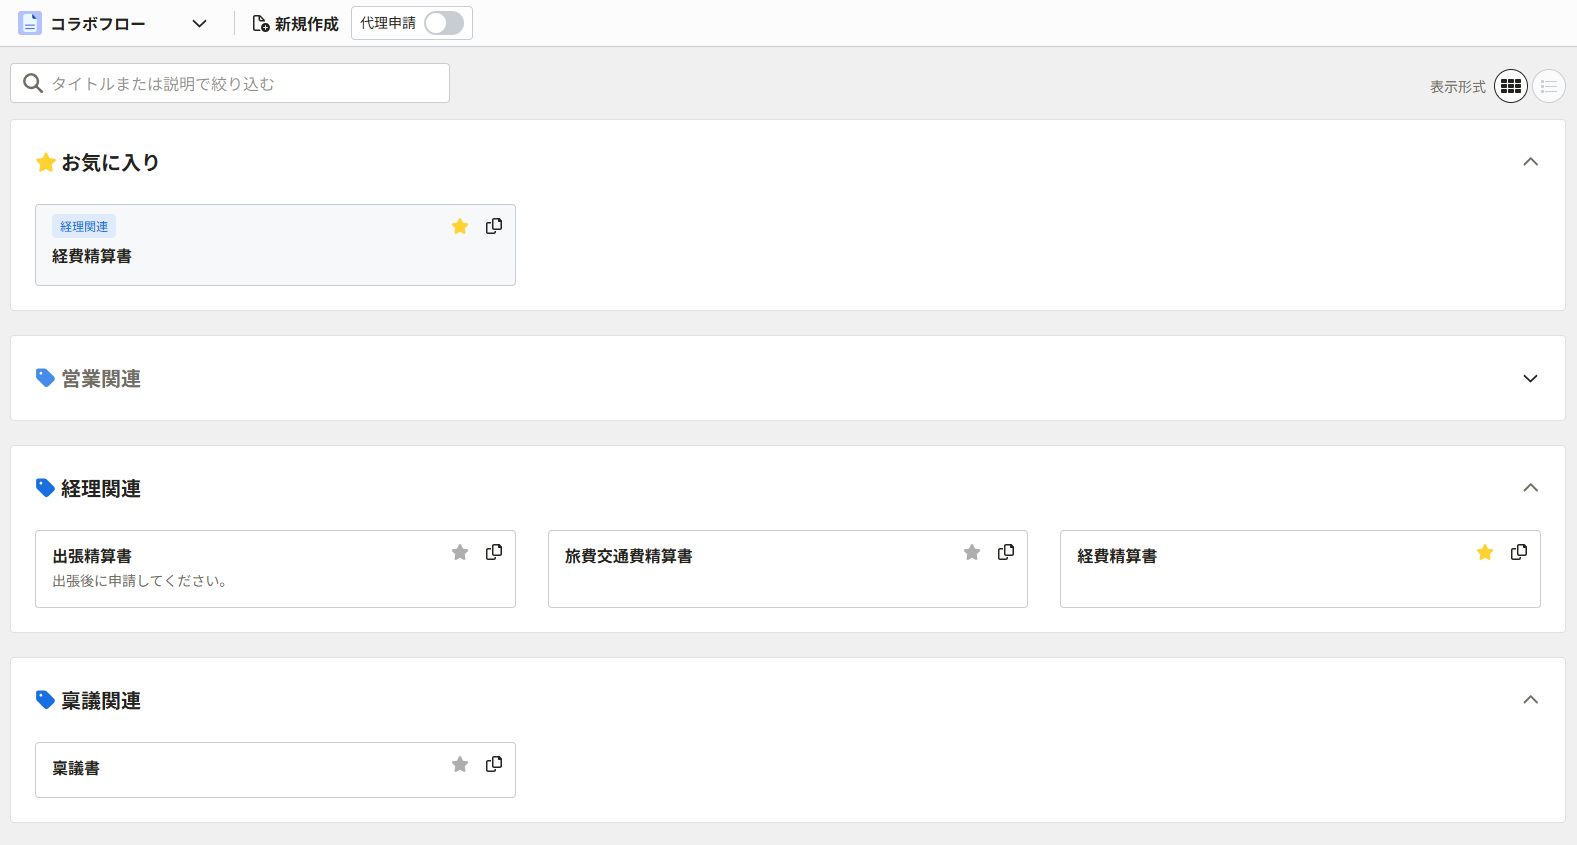Switch to grid display format
Screen dimensions: 1577x845
coord(1511,87)
